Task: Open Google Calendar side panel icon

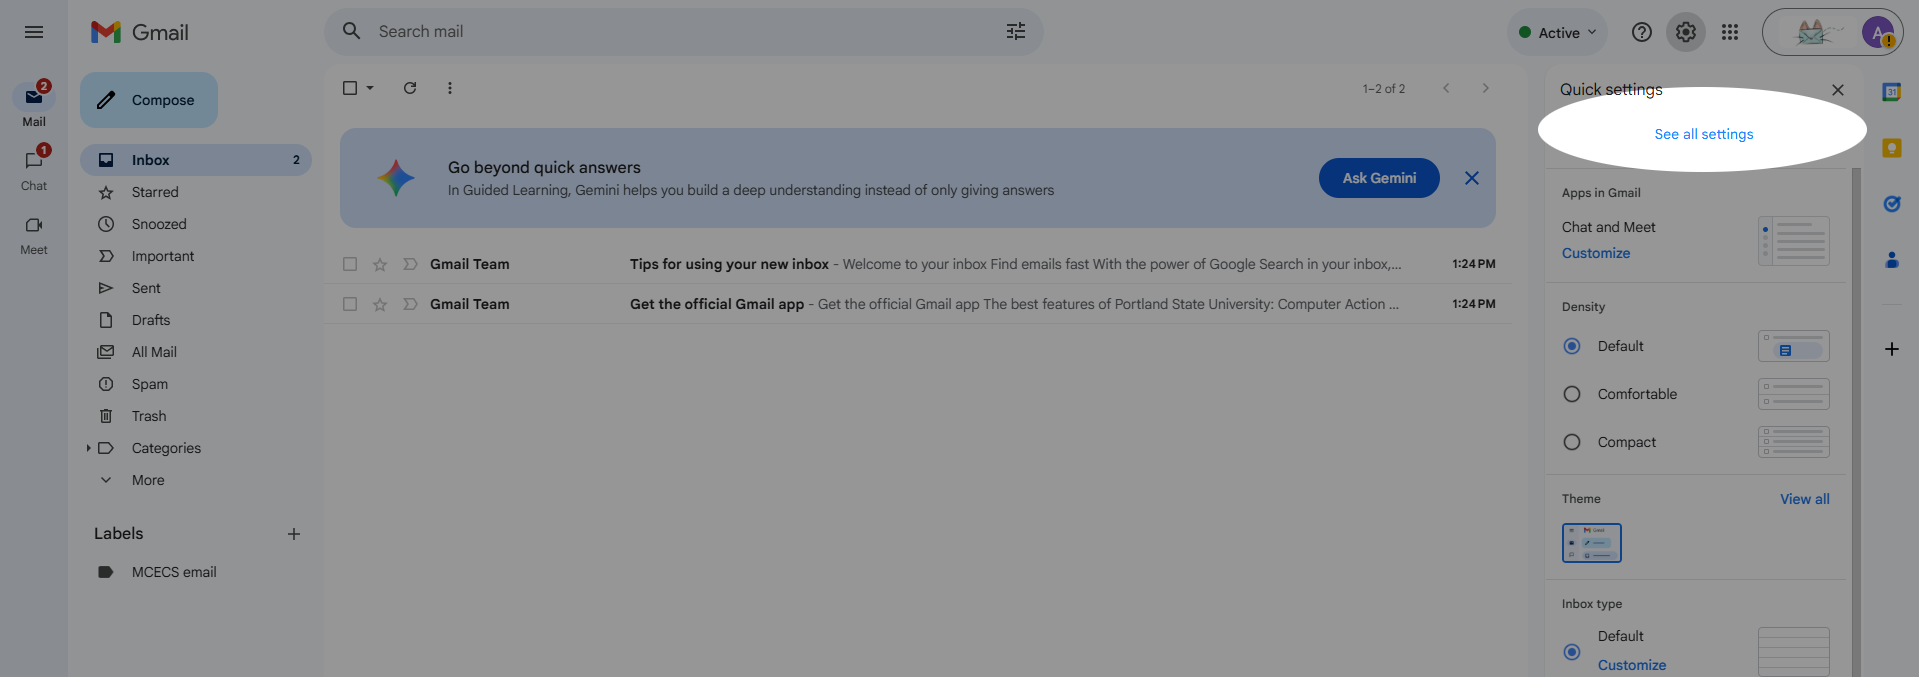Action: pyautogui.click(x=1891, y=92)
